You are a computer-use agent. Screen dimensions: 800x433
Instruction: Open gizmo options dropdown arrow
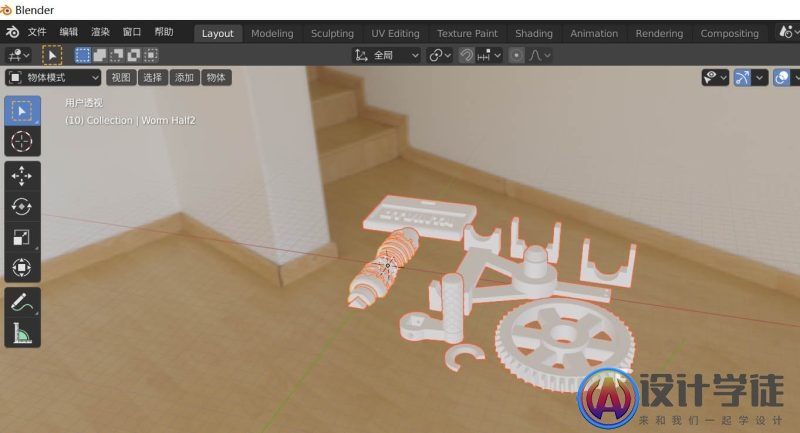[x=760, y=78]
